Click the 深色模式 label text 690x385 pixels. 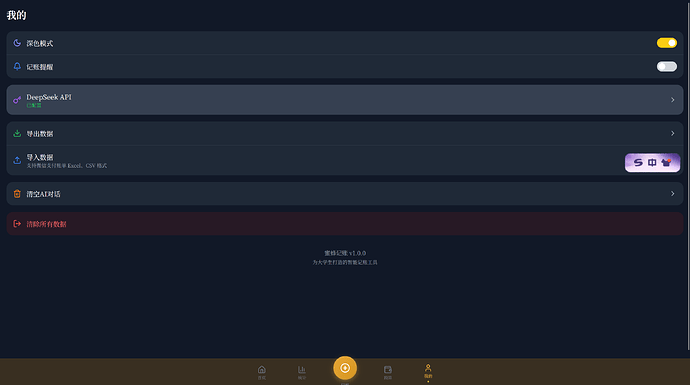click(x=40, y=43)
